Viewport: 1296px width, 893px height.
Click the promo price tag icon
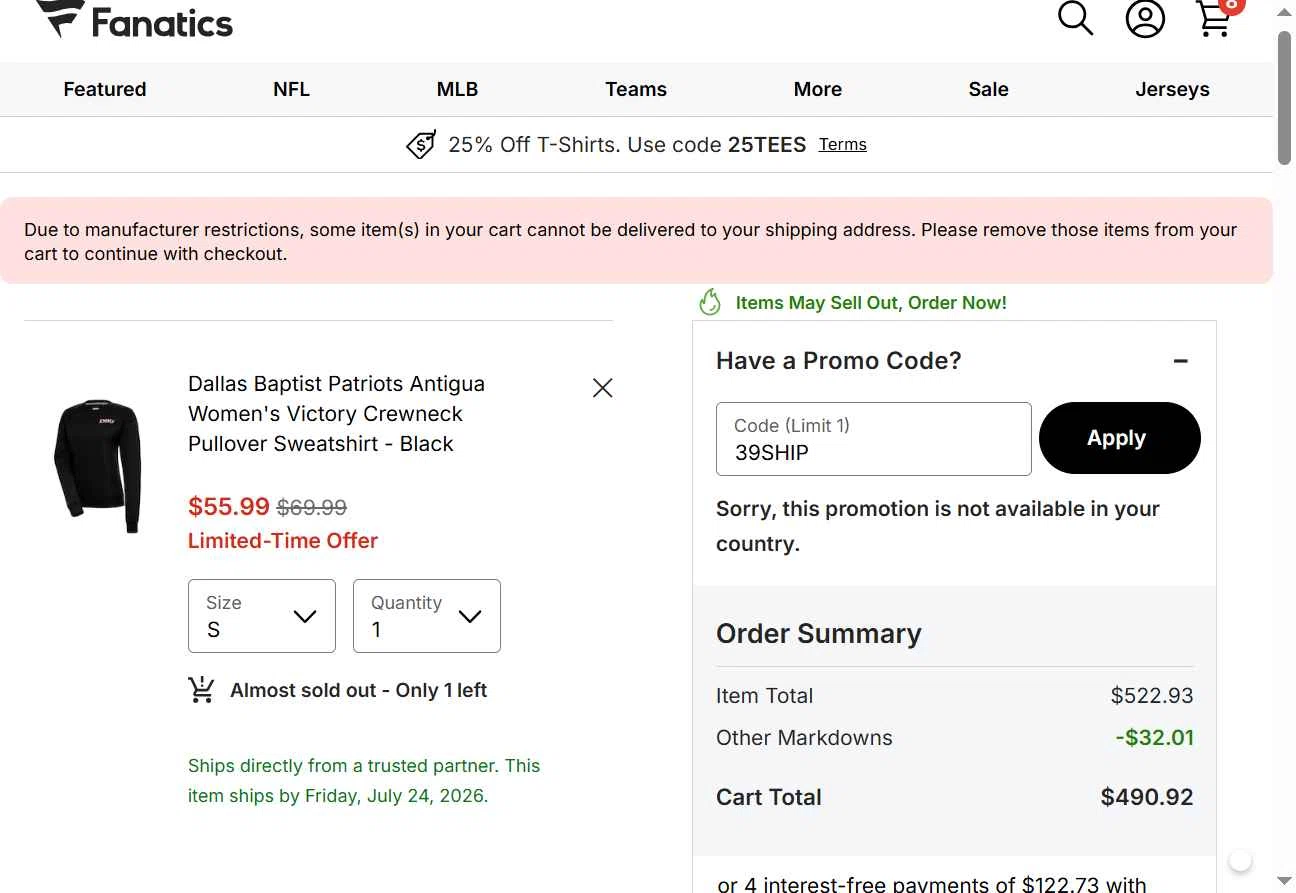[x=421, y=145]
